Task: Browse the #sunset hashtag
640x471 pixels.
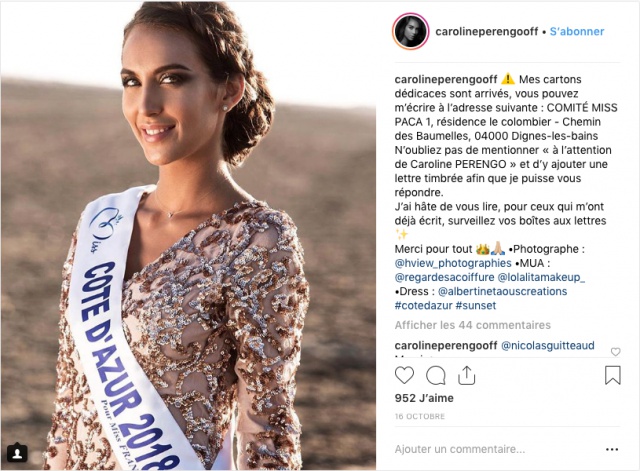Action: (476, 306)
